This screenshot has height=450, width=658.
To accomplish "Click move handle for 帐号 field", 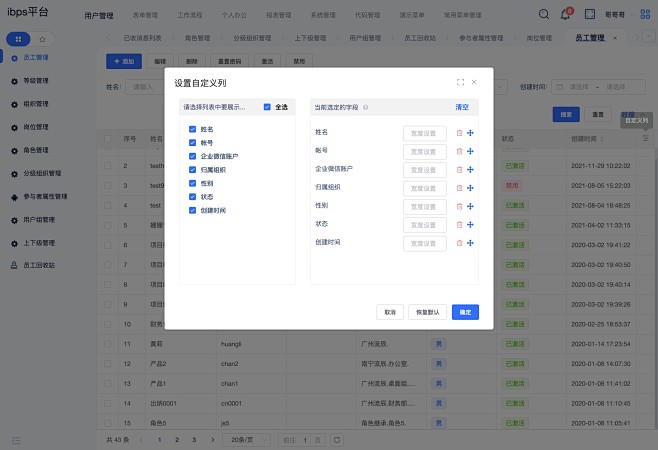I will pos(470,152).
